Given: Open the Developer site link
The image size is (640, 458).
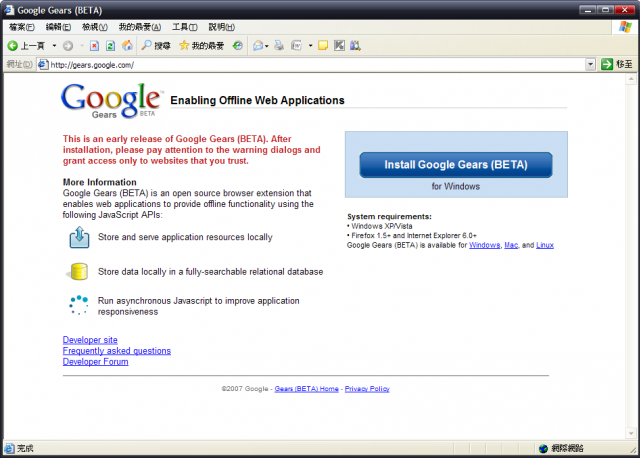Looking at the screenshot, I should point(90,340).
